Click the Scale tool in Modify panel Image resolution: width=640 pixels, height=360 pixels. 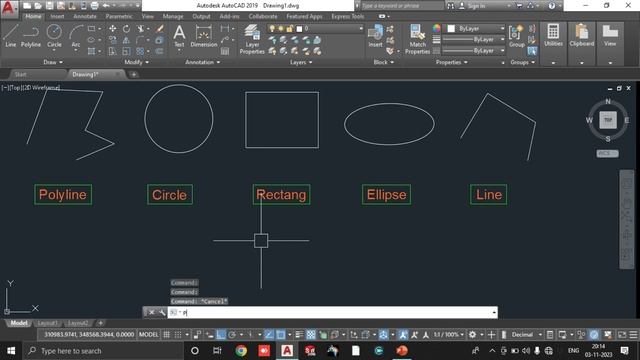pyautogui.click(x=127, y=51)
